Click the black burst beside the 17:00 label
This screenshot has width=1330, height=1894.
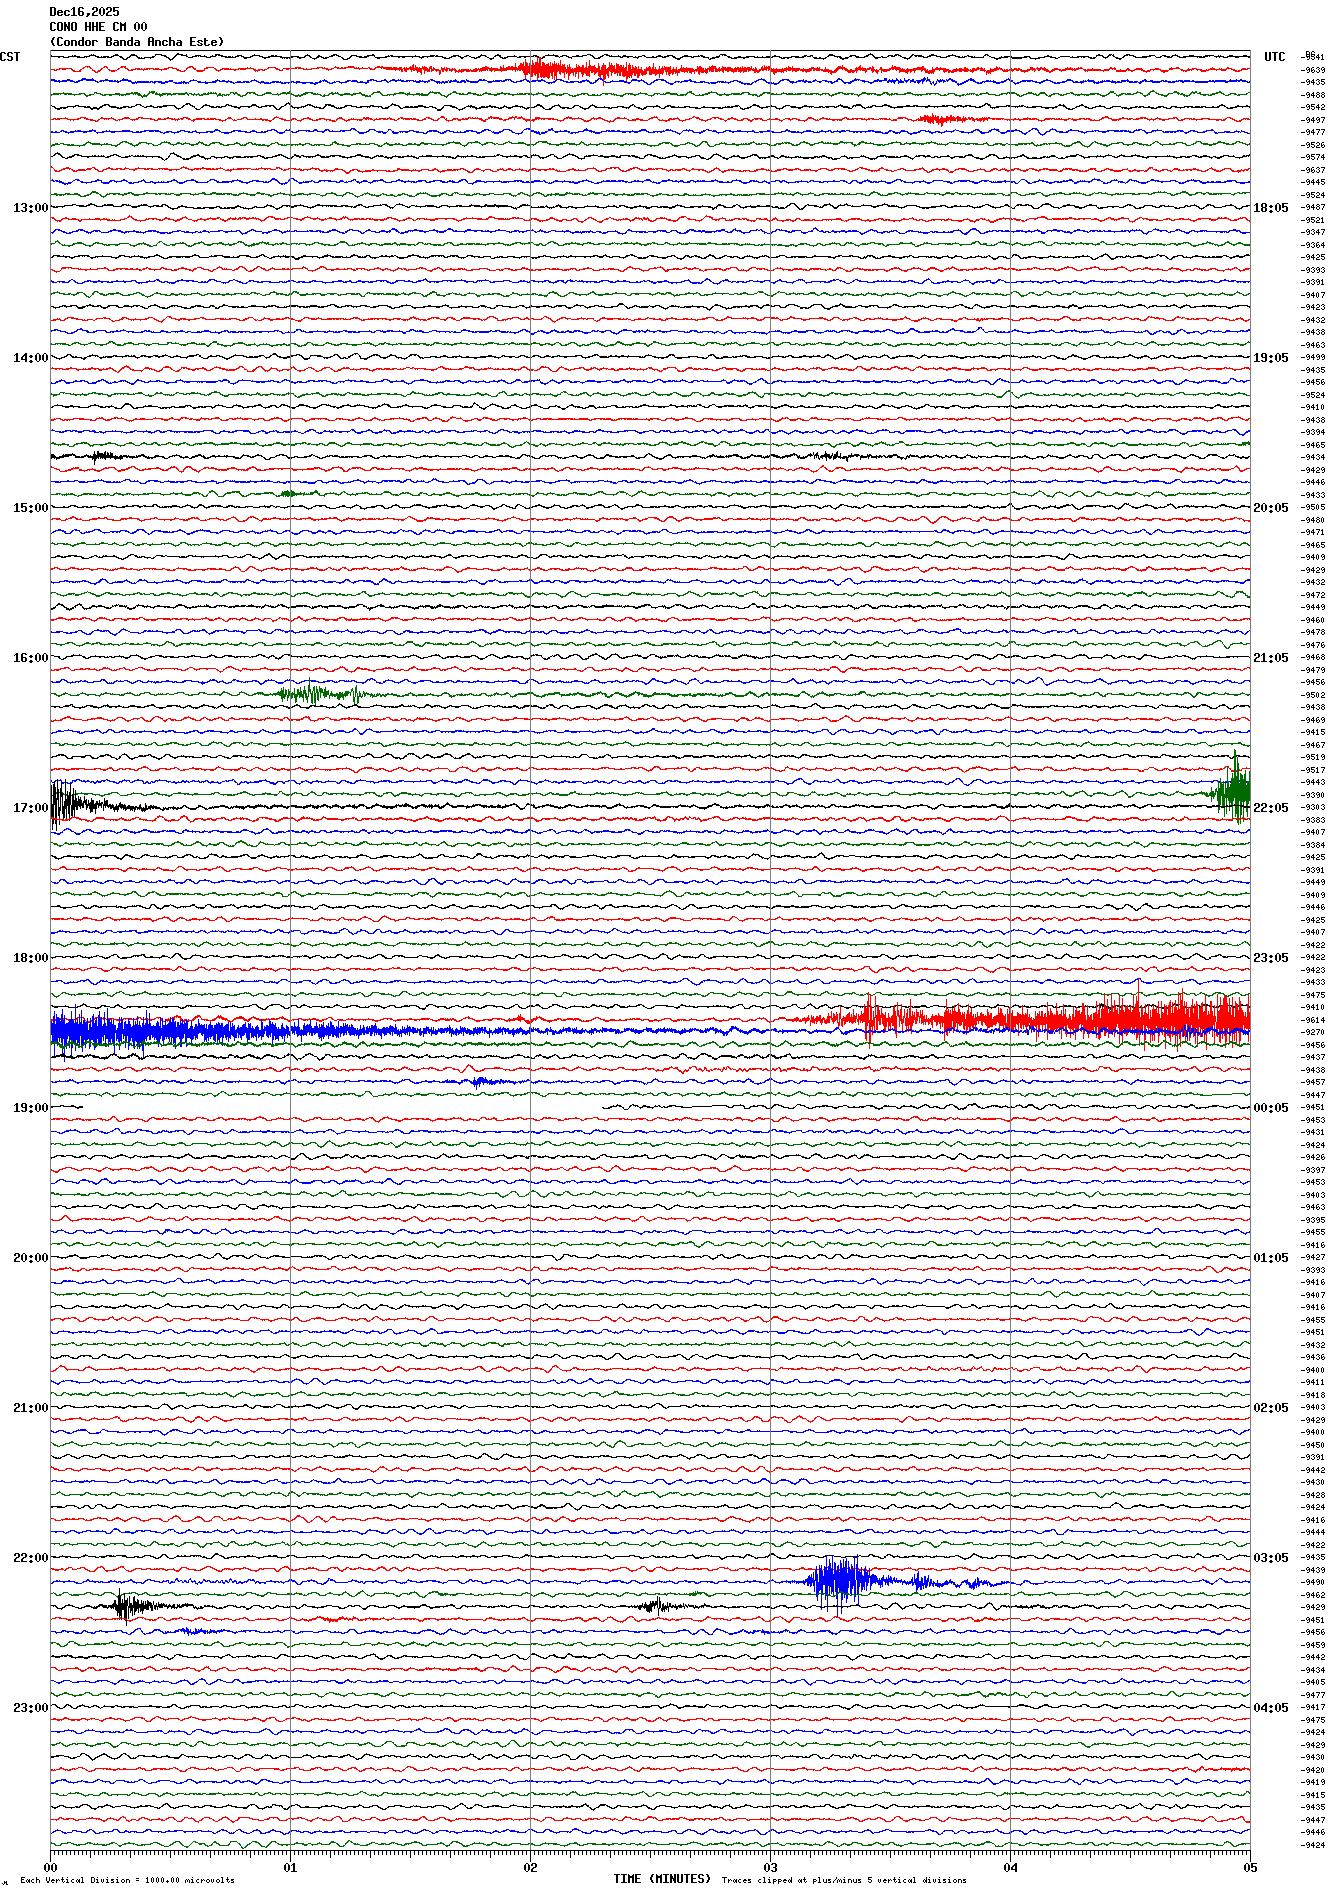(66, 801)
